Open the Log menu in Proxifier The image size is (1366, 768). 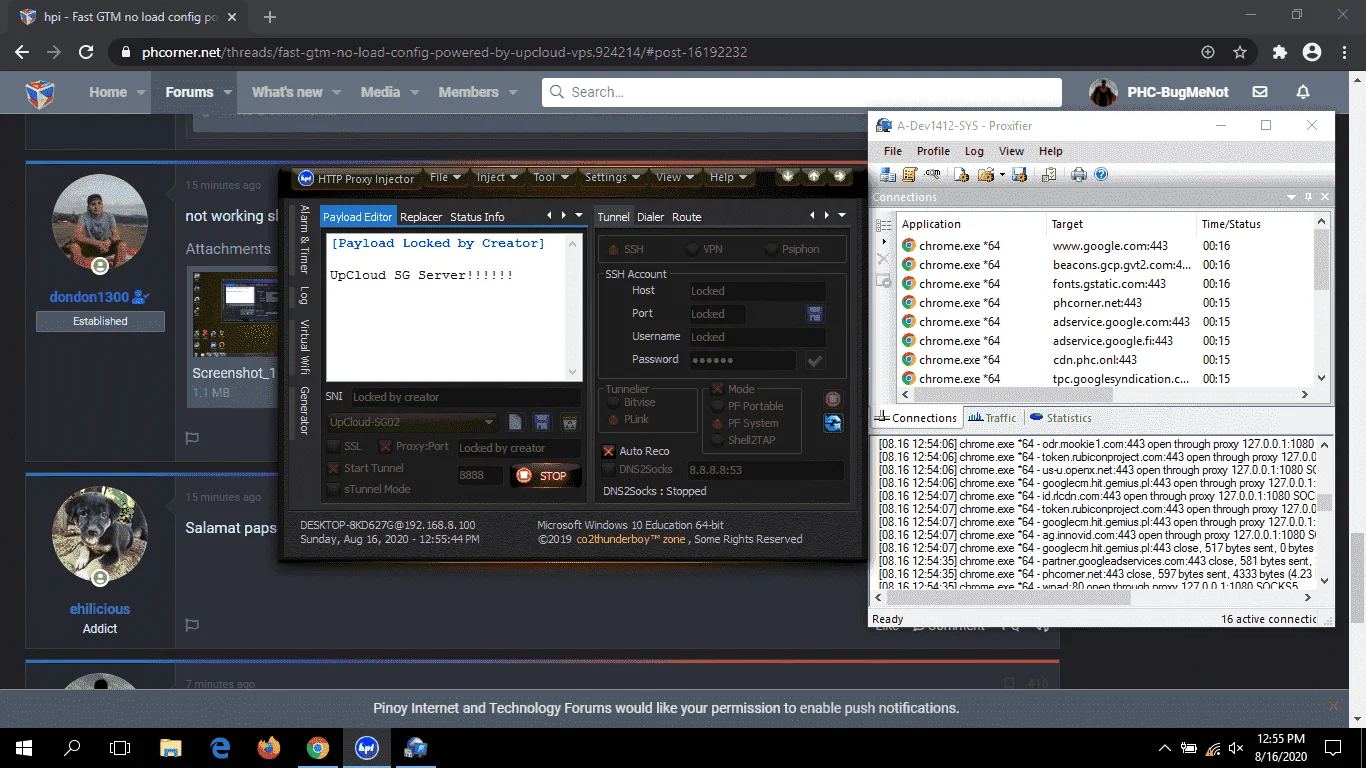tap(974, 151)
